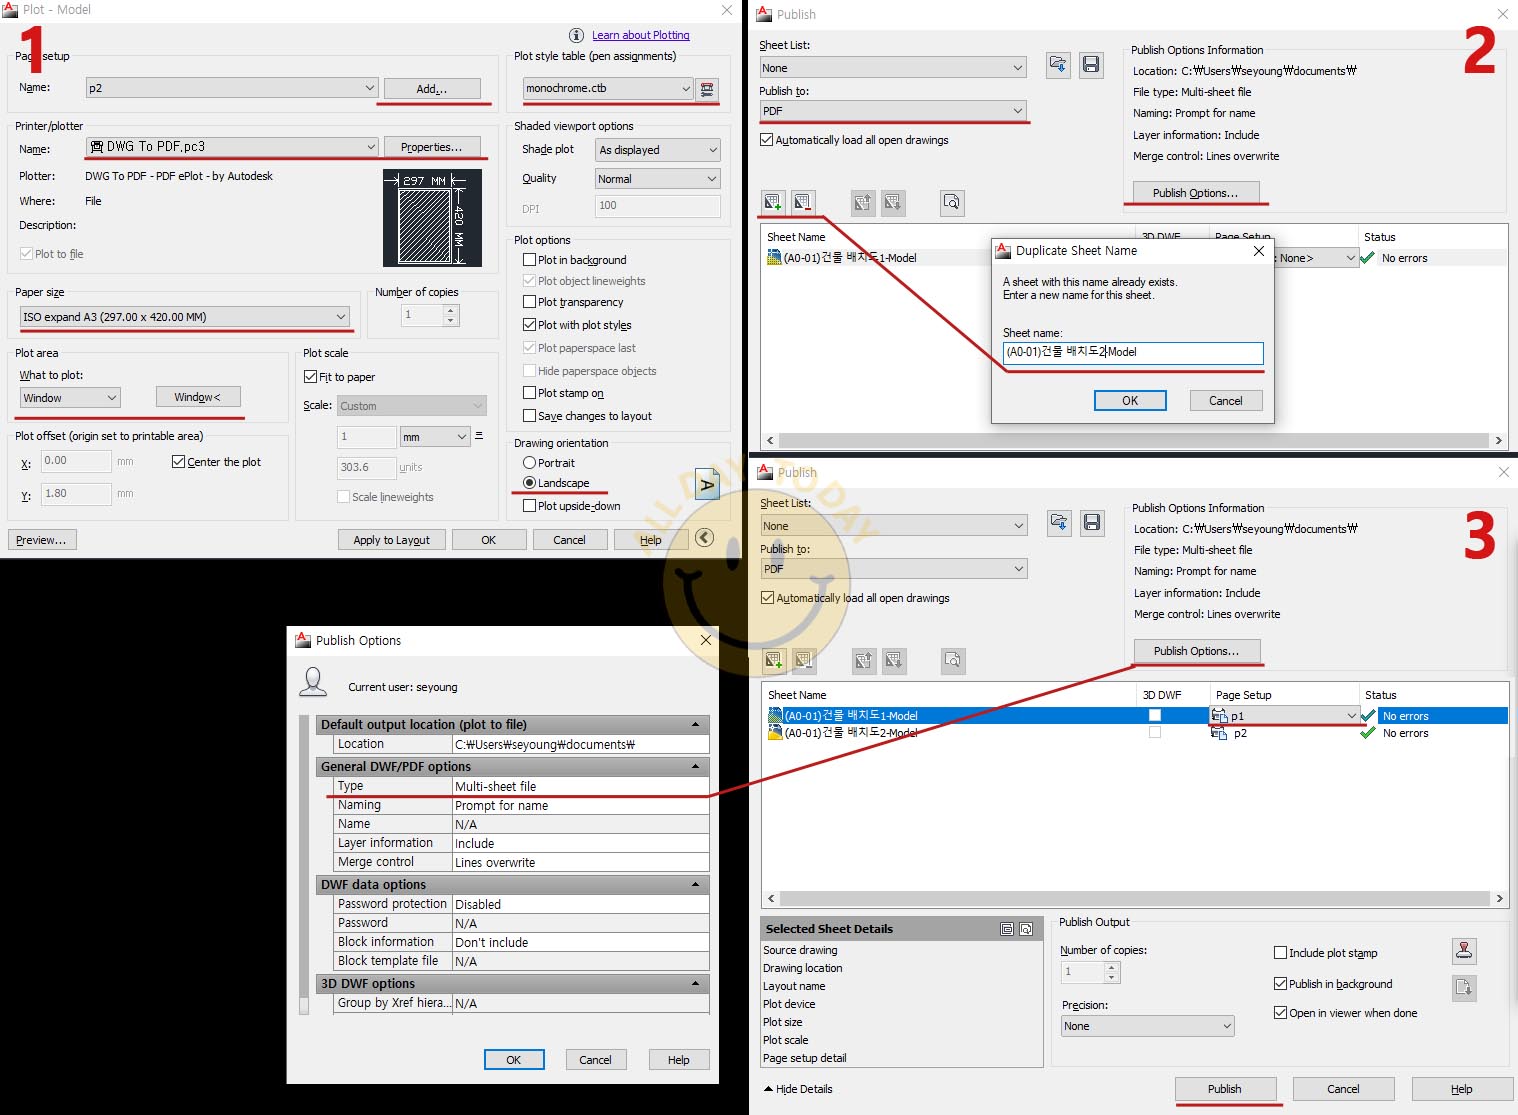Check Include plot stamp in Publish Output
This screenshot has height=1115, width=1518.
pyautogui.click(x=1280, y=953)
